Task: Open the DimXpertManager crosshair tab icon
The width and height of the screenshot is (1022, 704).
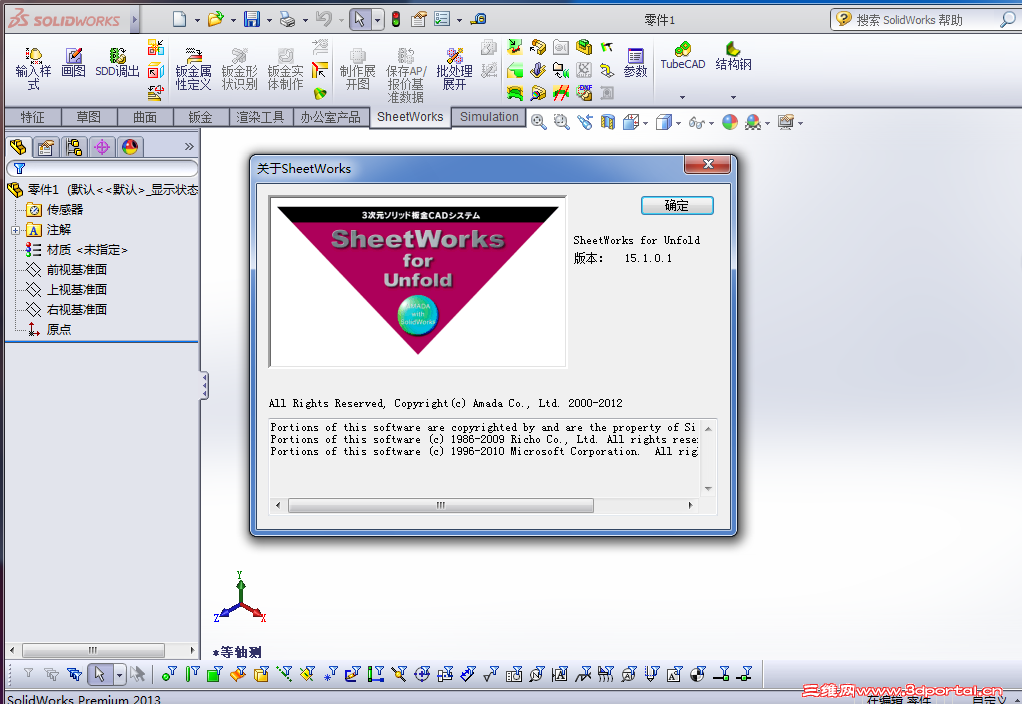Action: 102,147
